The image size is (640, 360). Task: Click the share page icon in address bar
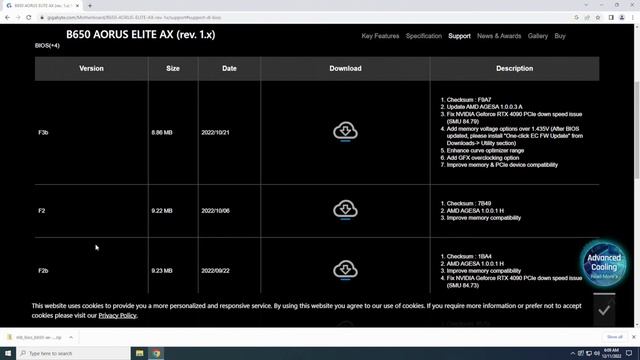[587, 18]
